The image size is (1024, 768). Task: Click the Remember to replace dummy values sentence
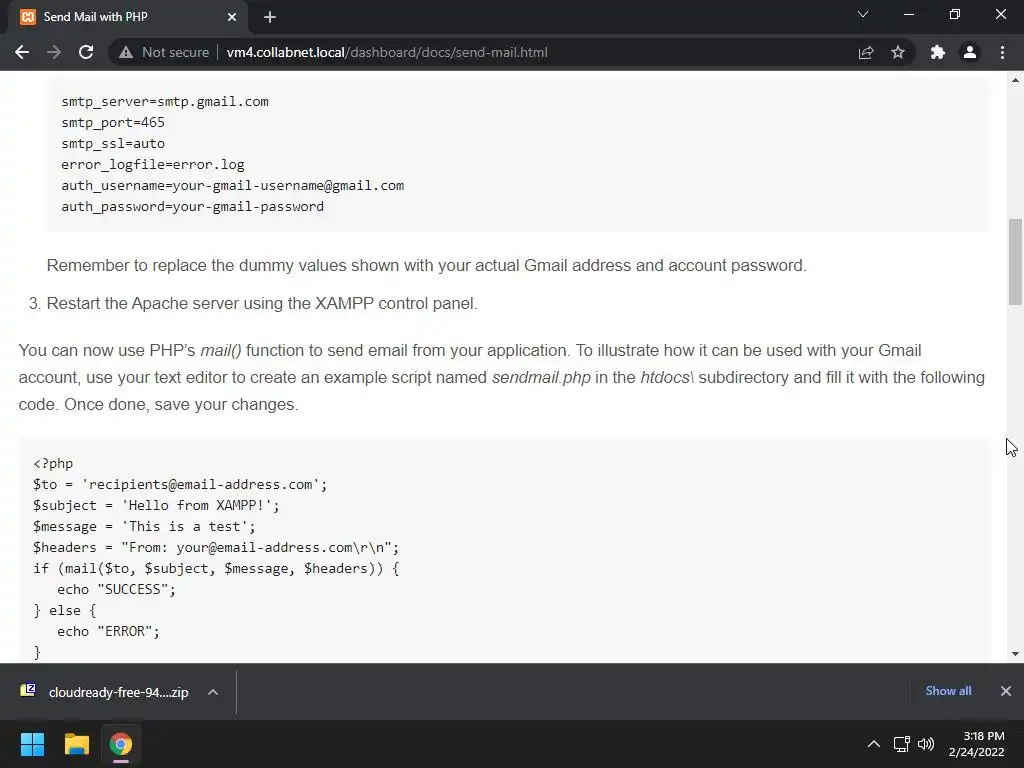click(x=426, y=266)
